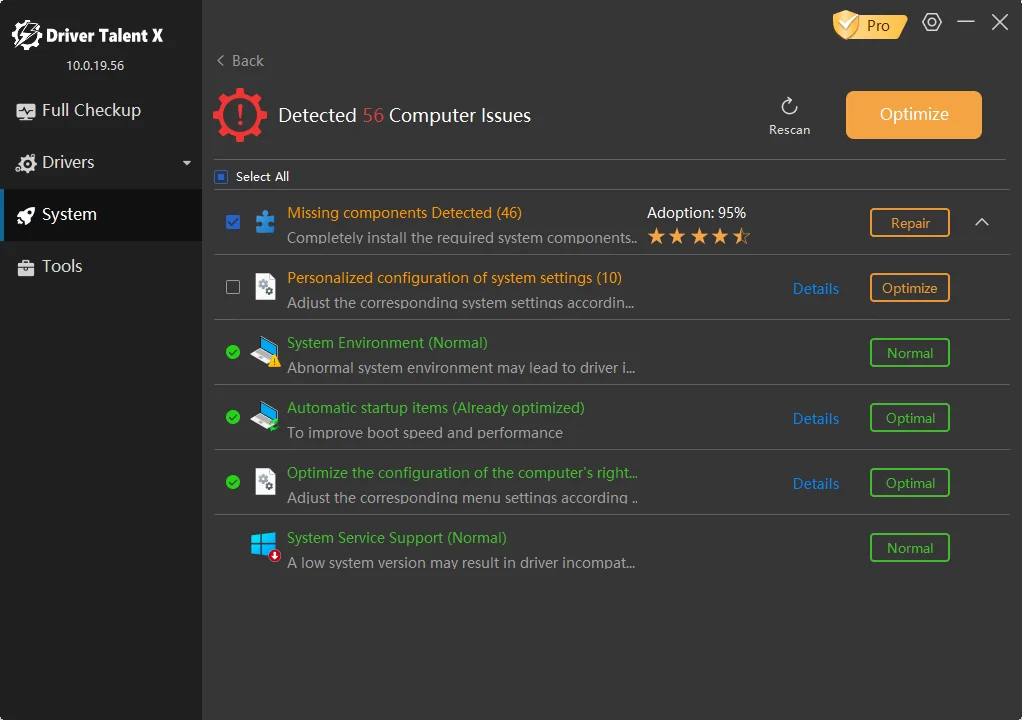
Task: Select Automatic startup items title
Action: click(435, 408)
